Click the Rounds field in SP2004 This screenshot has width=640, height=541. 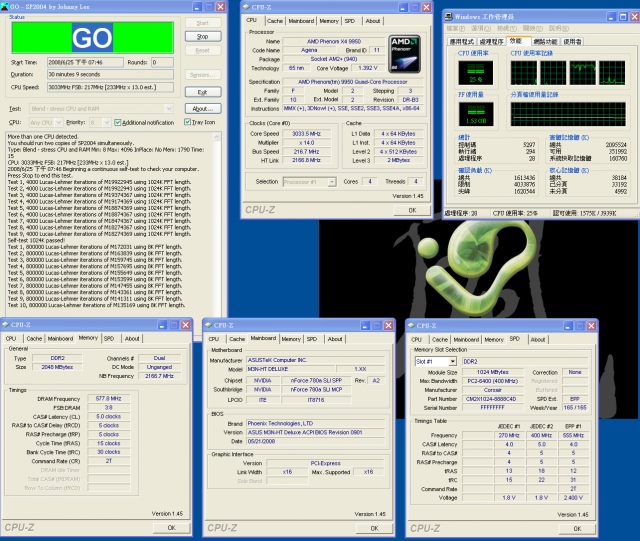(x=162, y=62)
